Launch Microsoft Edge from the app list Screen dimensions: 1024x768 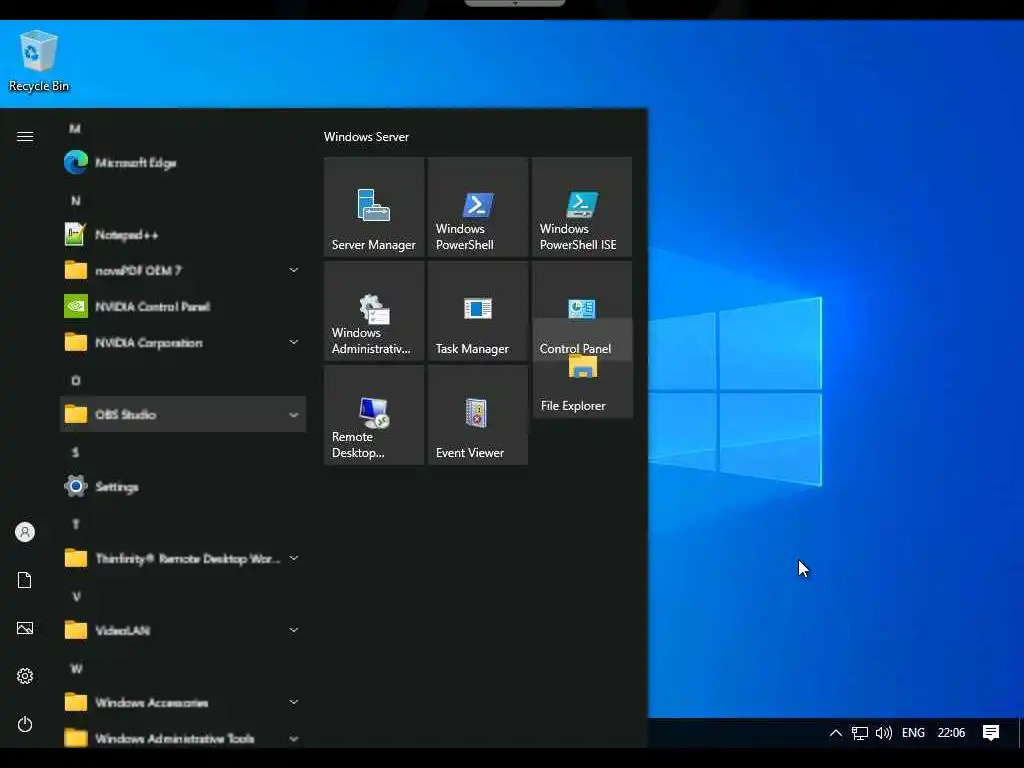click(x=183, y=163)
